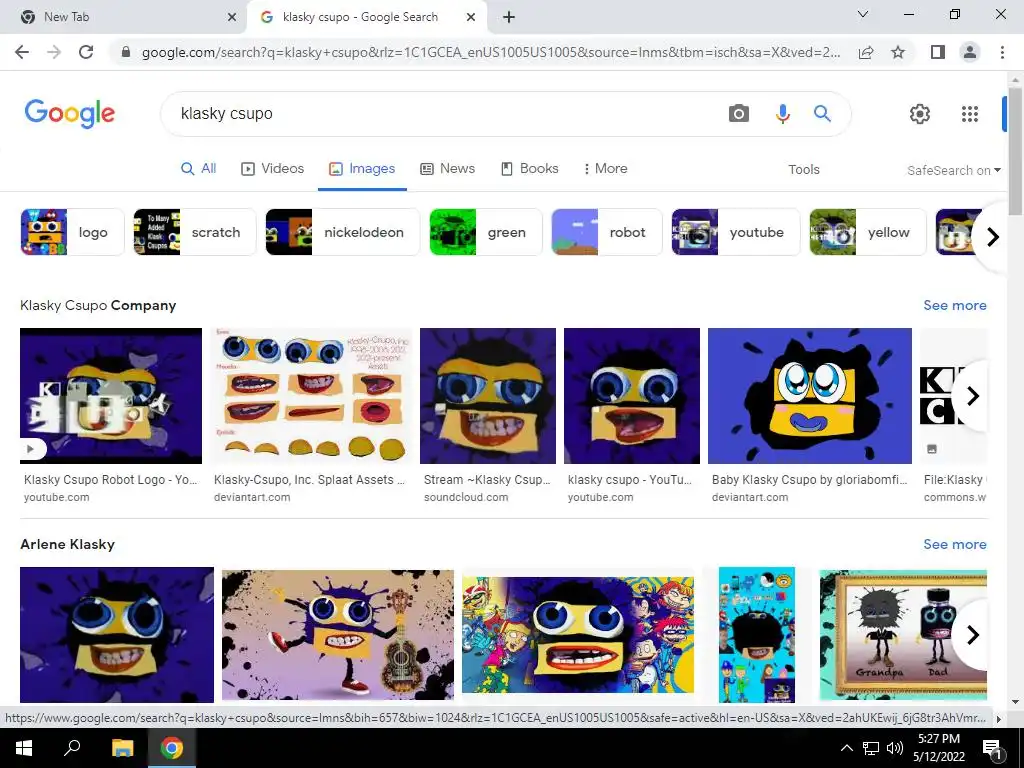Filter images by green chip
This screenshot has width=1024, height=768.
[486, 232]
